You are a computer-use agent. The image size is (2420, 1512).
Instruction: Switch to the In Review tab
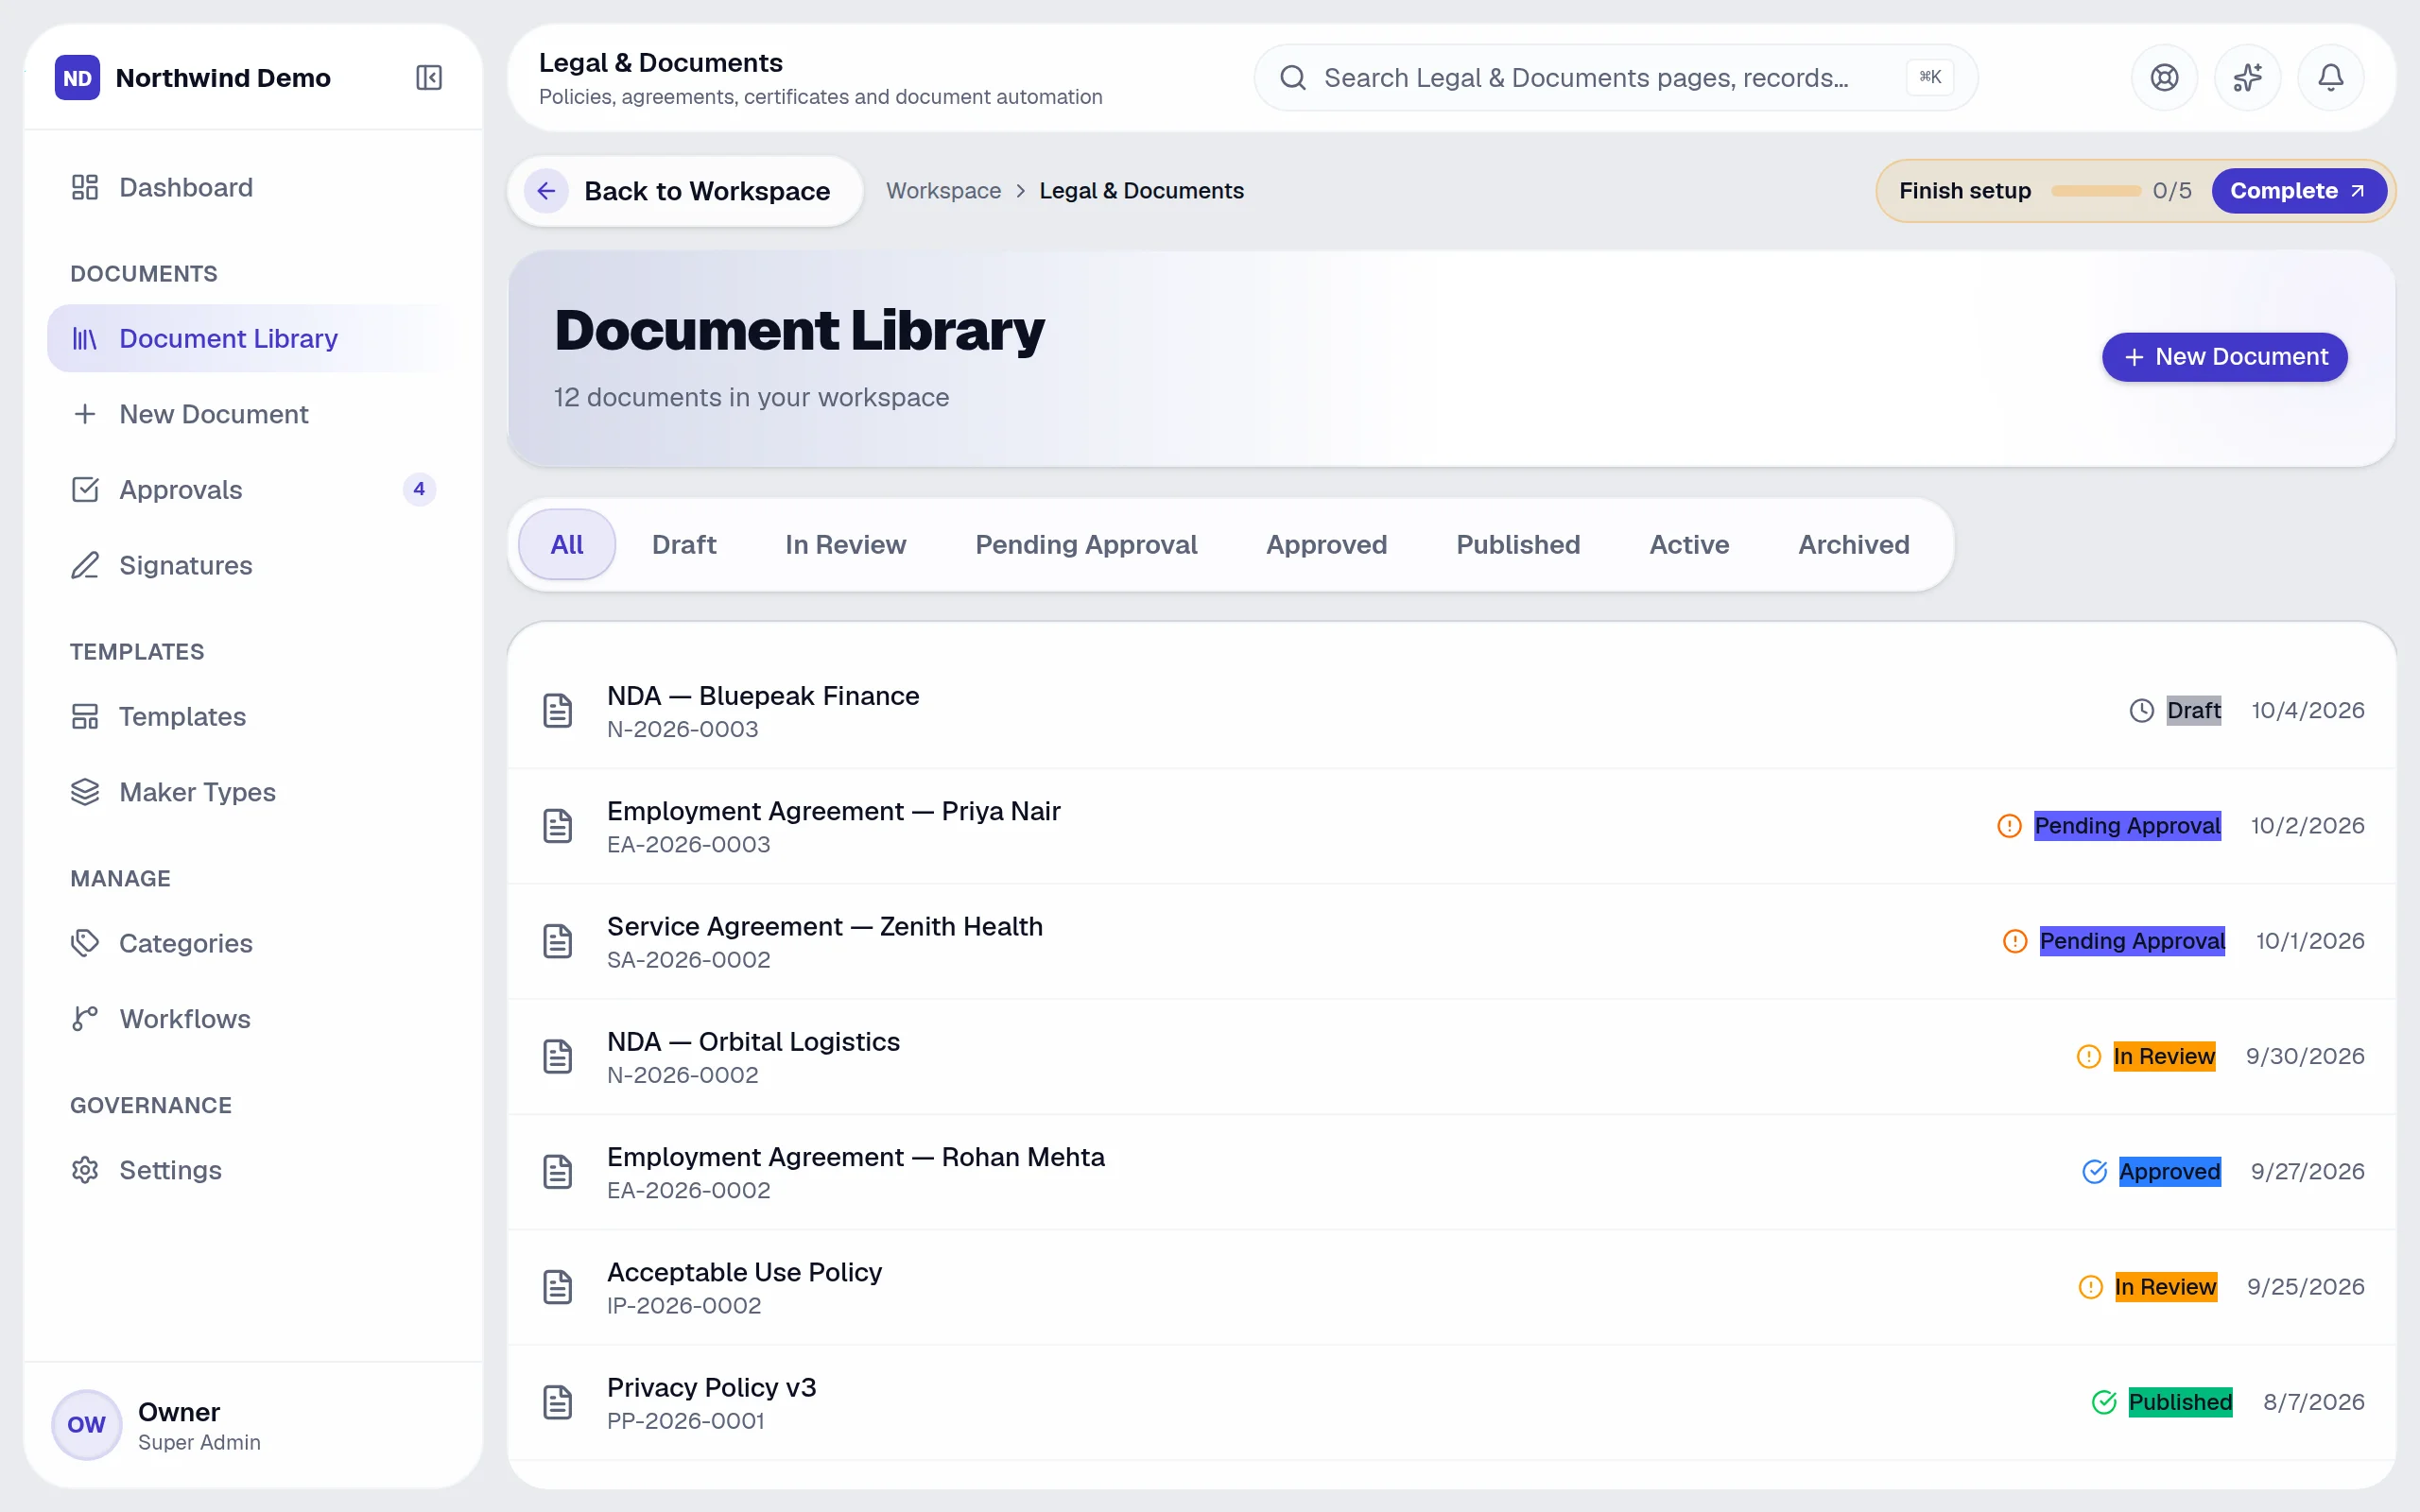tap(845, 544)
